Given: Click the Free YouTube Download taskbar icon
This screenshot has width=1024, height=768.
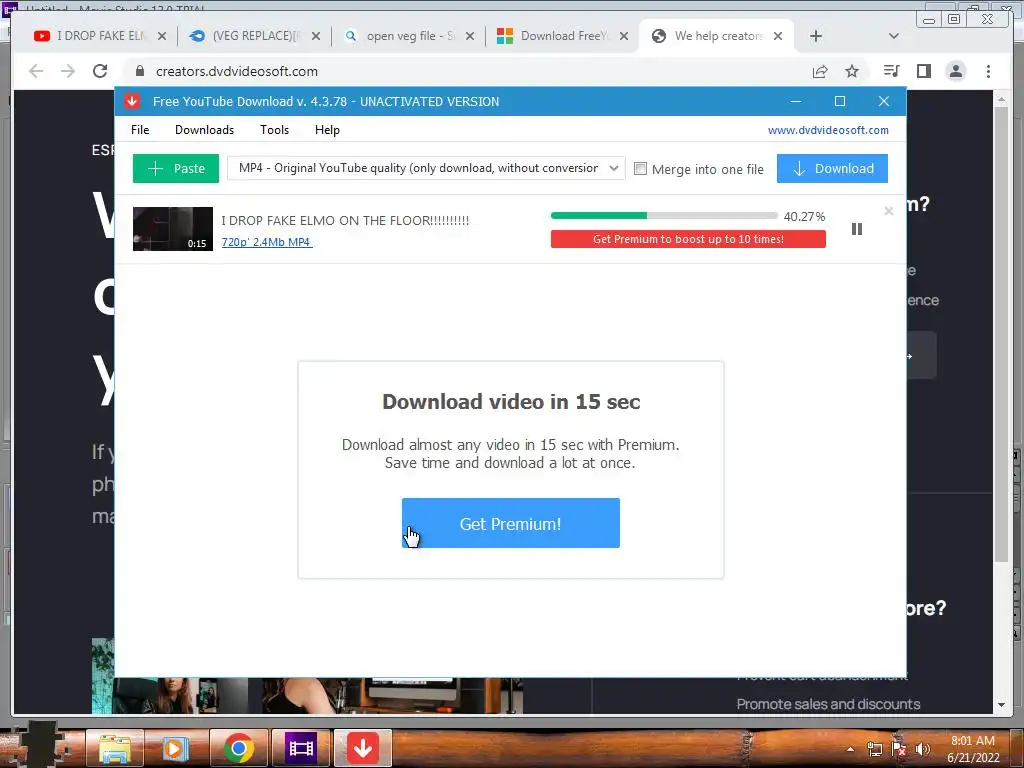Looking at the screenshot, I should 362,748.
